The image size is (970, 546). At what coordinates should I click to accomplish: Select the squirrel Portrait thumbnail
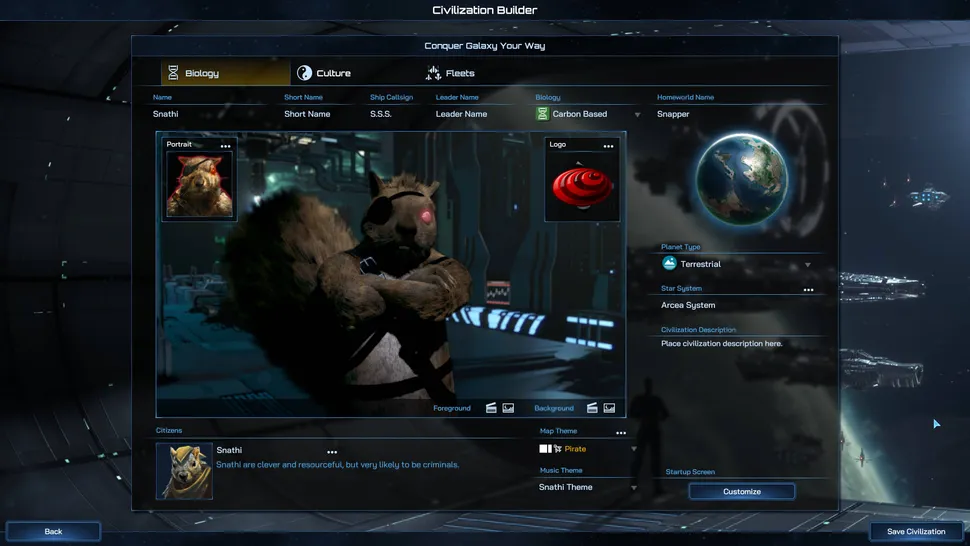click(199, 186)
